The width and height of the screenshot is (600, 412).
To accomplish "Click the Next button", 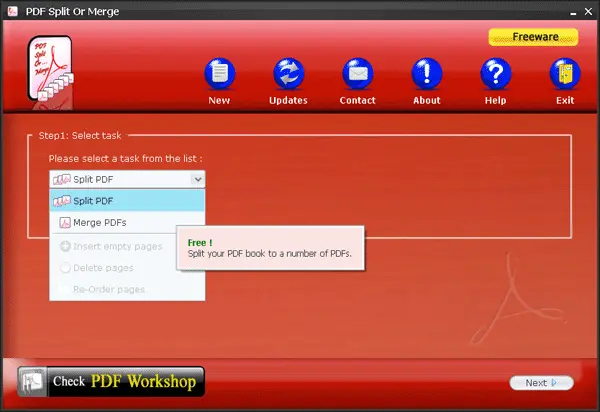I will point(541,383).
